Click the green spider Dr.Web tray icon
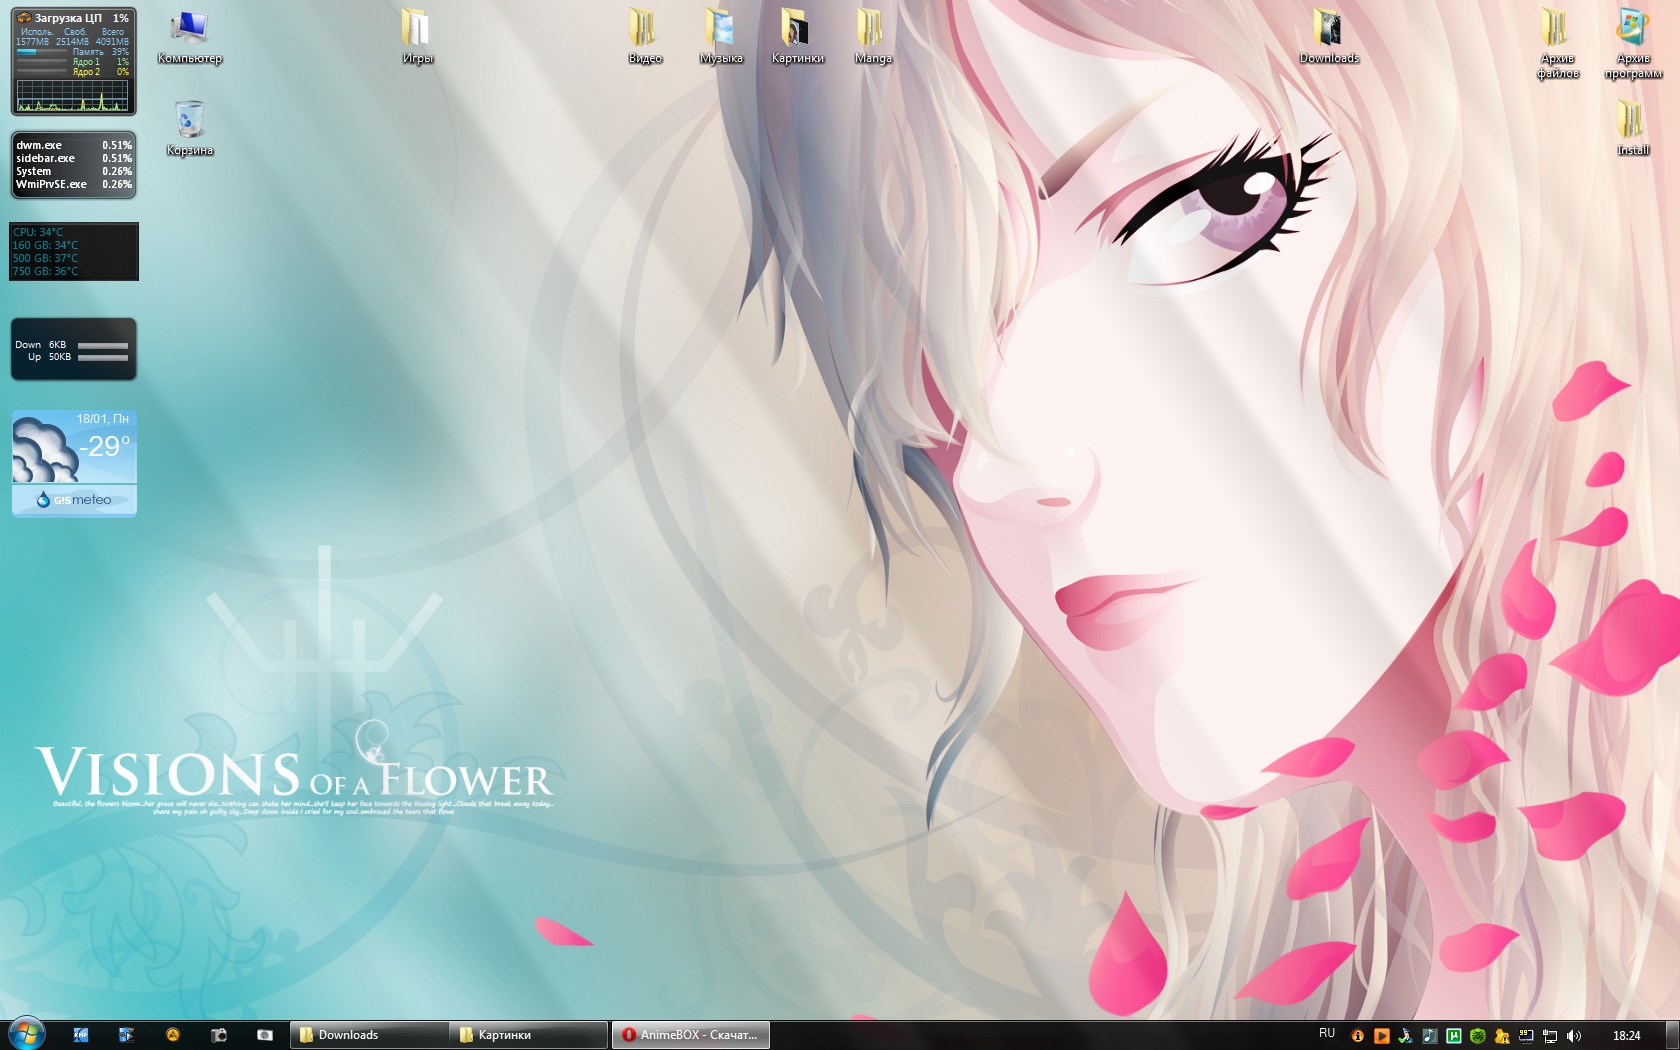 coord(1477,1036)
